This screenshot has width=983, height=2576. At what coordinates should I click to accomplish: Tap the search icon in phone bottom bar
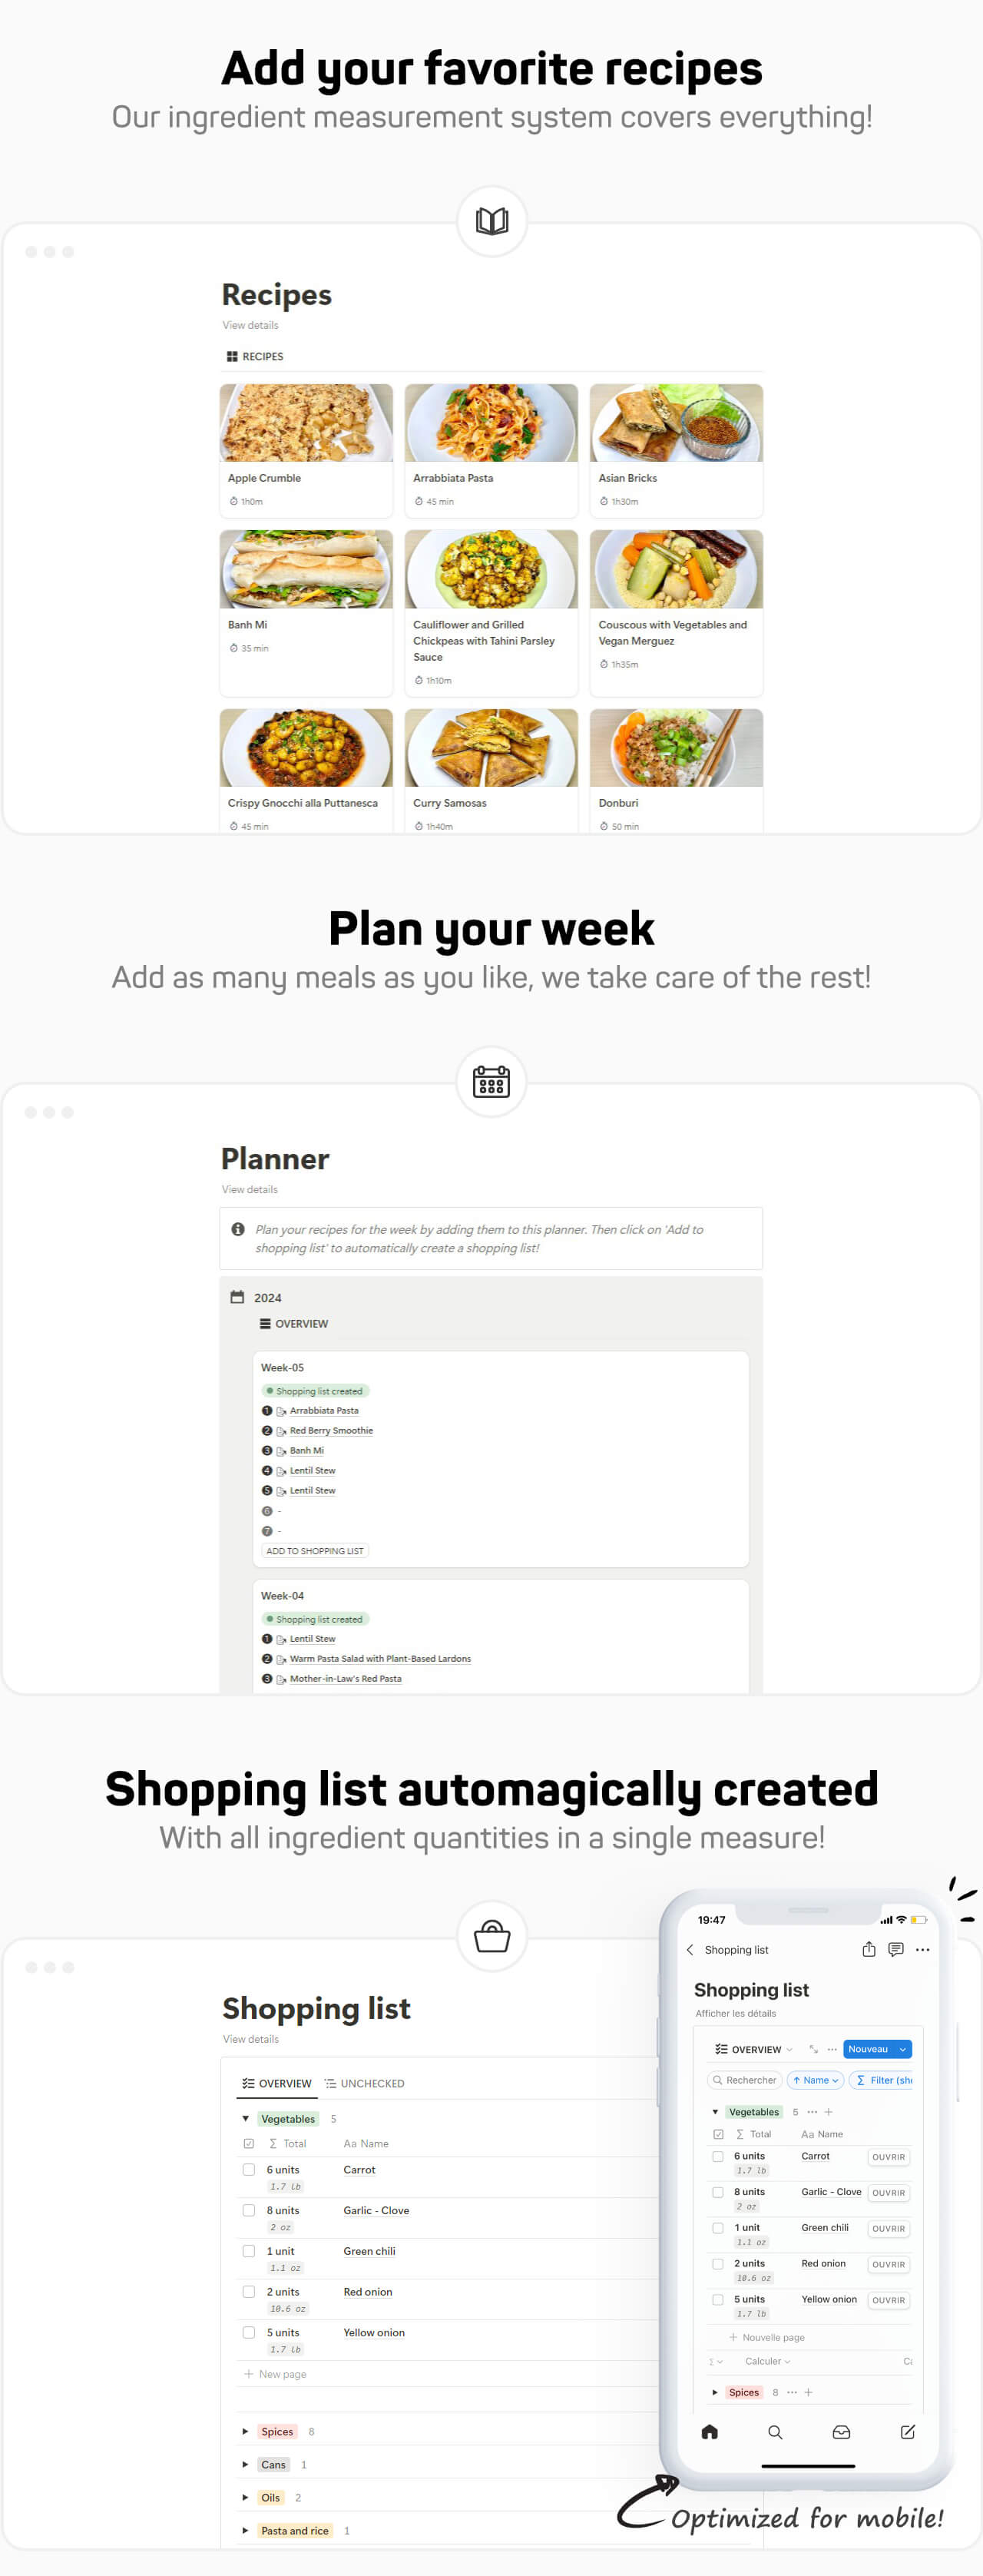coord(775,2432)
